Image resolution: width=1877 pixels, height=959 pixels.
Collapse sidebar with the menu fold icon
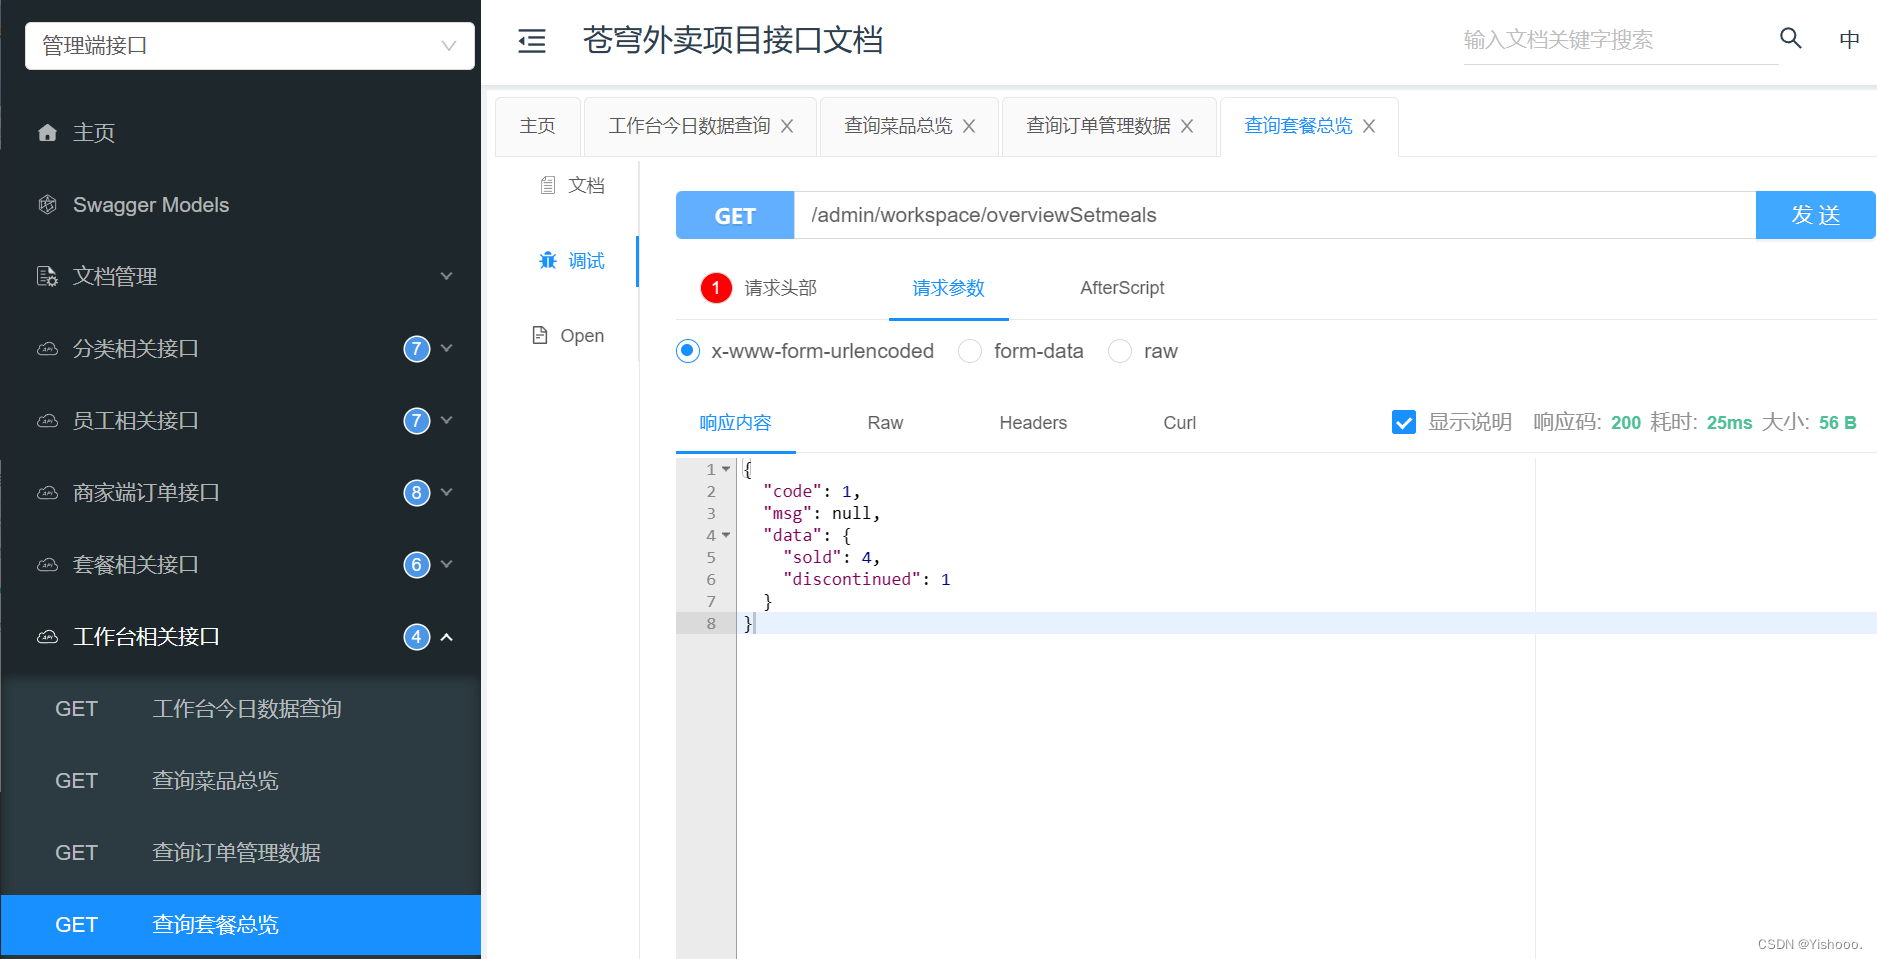pyautogui.click(x=532, y=41)
